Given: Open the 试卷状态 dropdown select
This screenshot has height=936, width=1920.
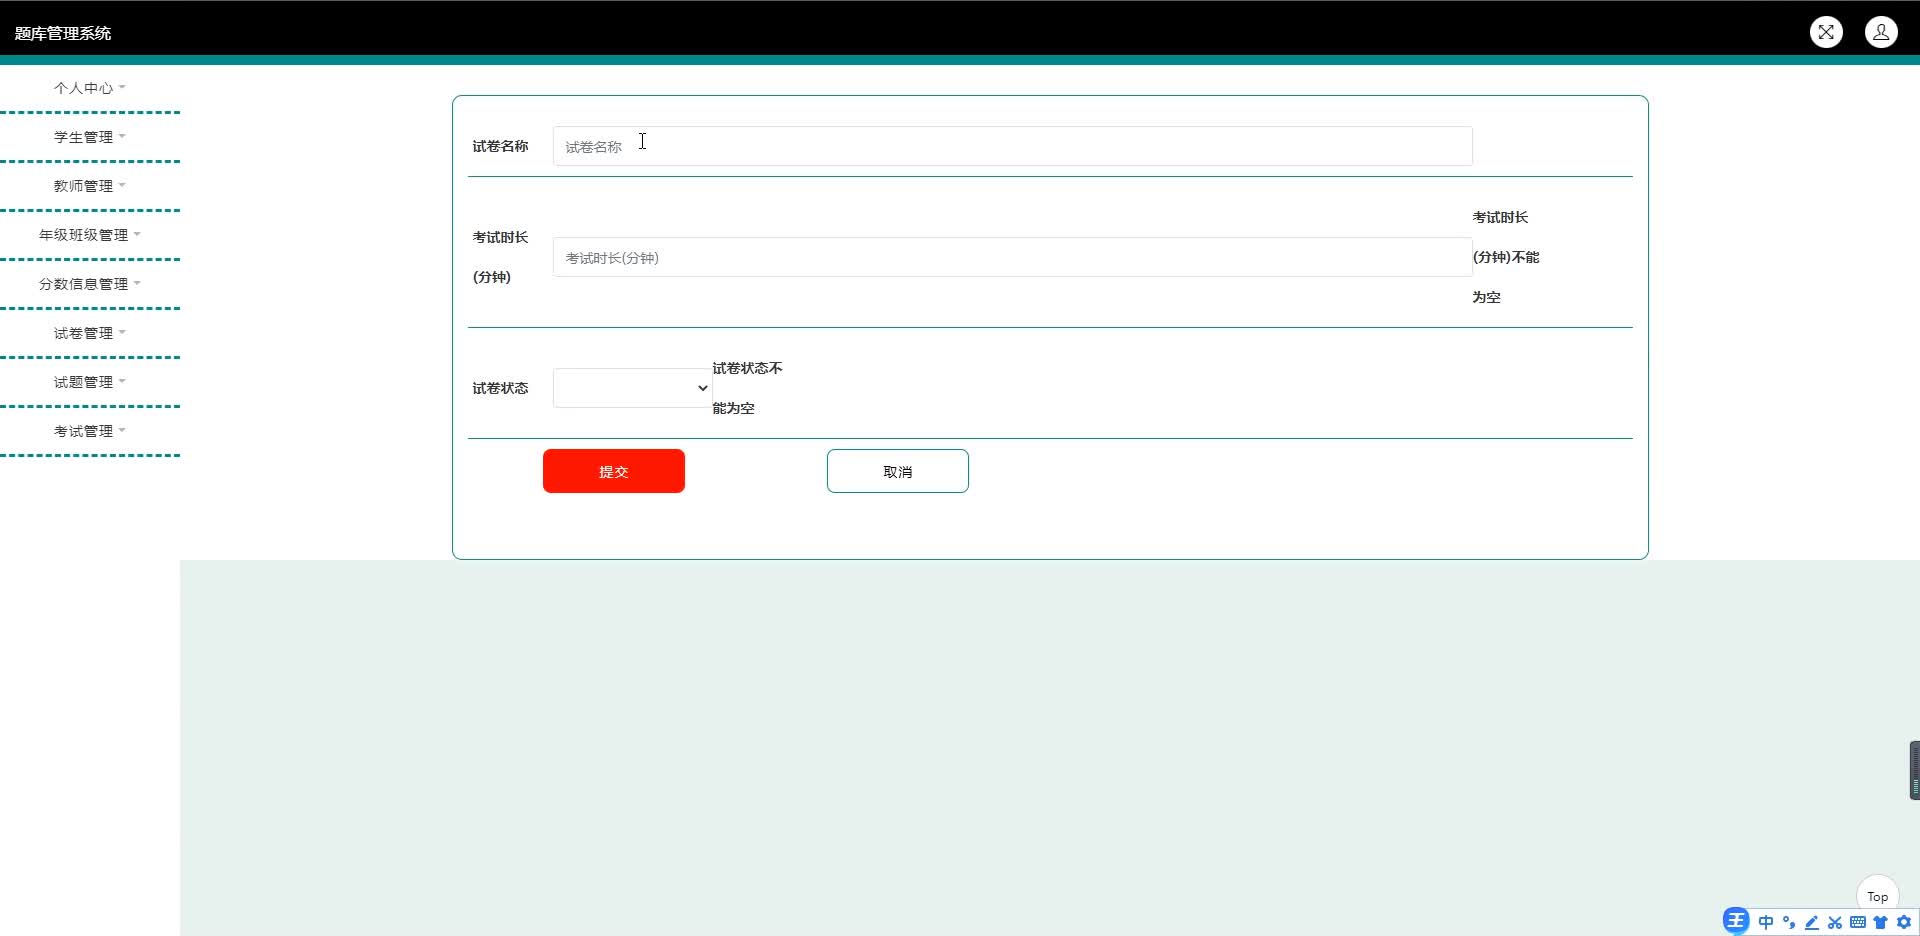Looking at the screenshot, I should point(632,388).
